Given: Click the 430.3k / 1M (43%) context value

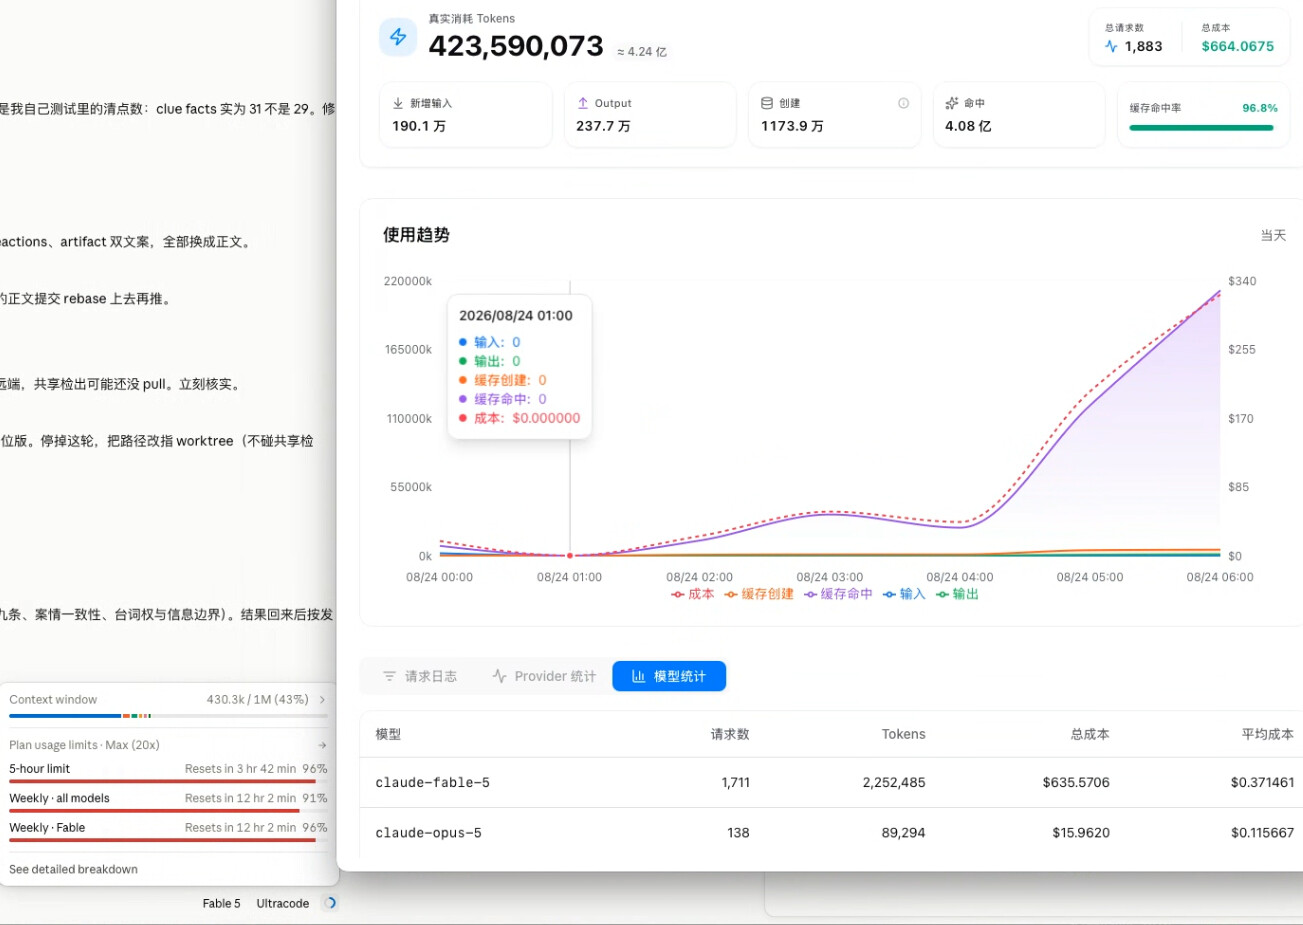Looking at the screenshot, I should [258, 700].
